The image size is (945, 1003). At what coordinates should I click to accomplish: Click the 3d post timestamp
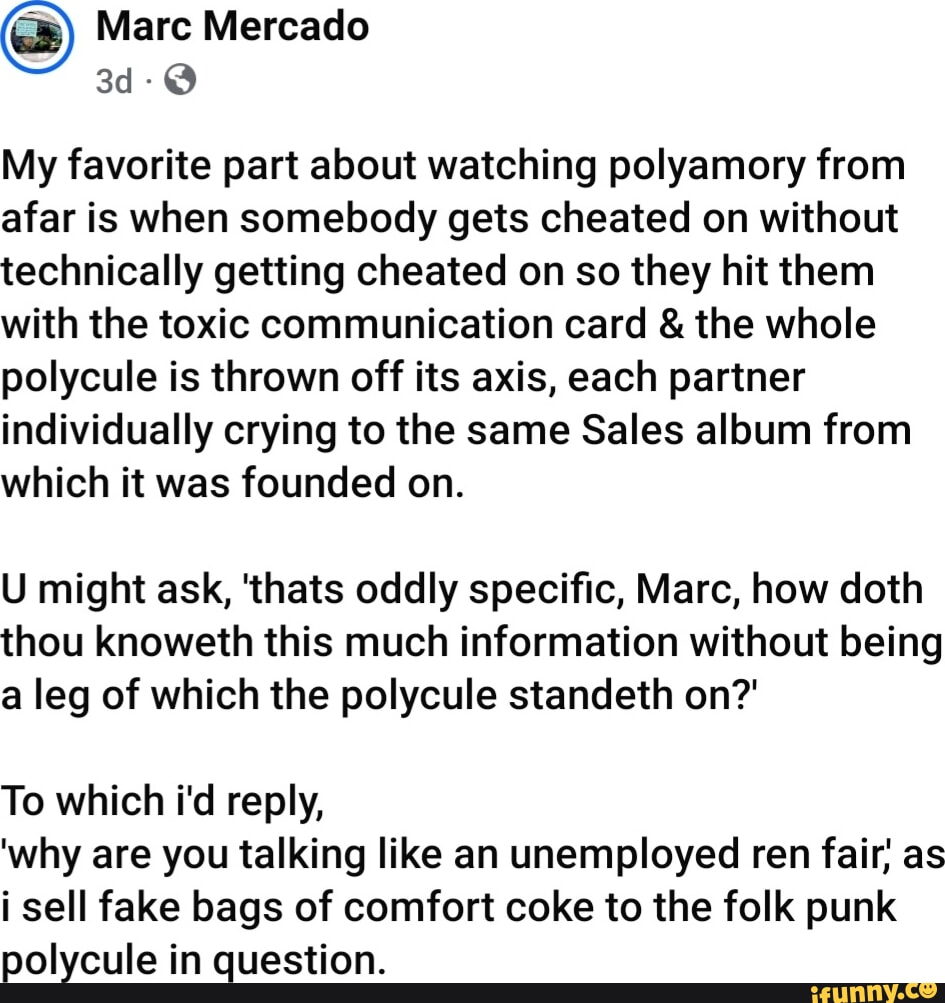[x=114, y=81]
